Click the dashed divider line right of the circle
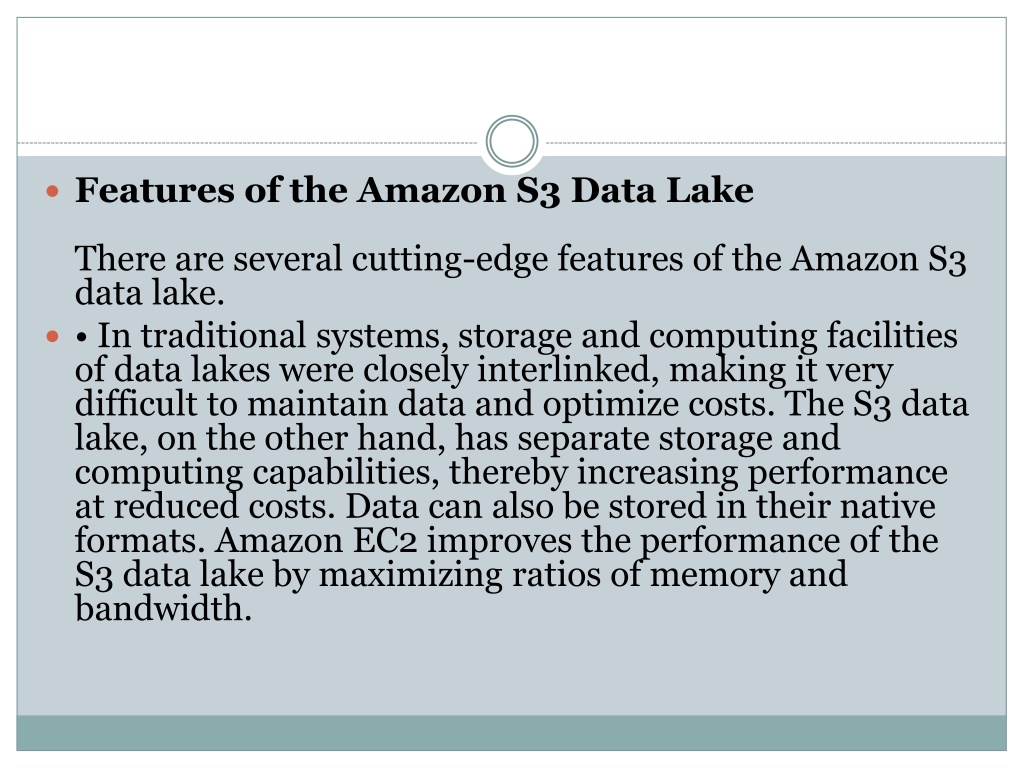 (x=776, y=142)
